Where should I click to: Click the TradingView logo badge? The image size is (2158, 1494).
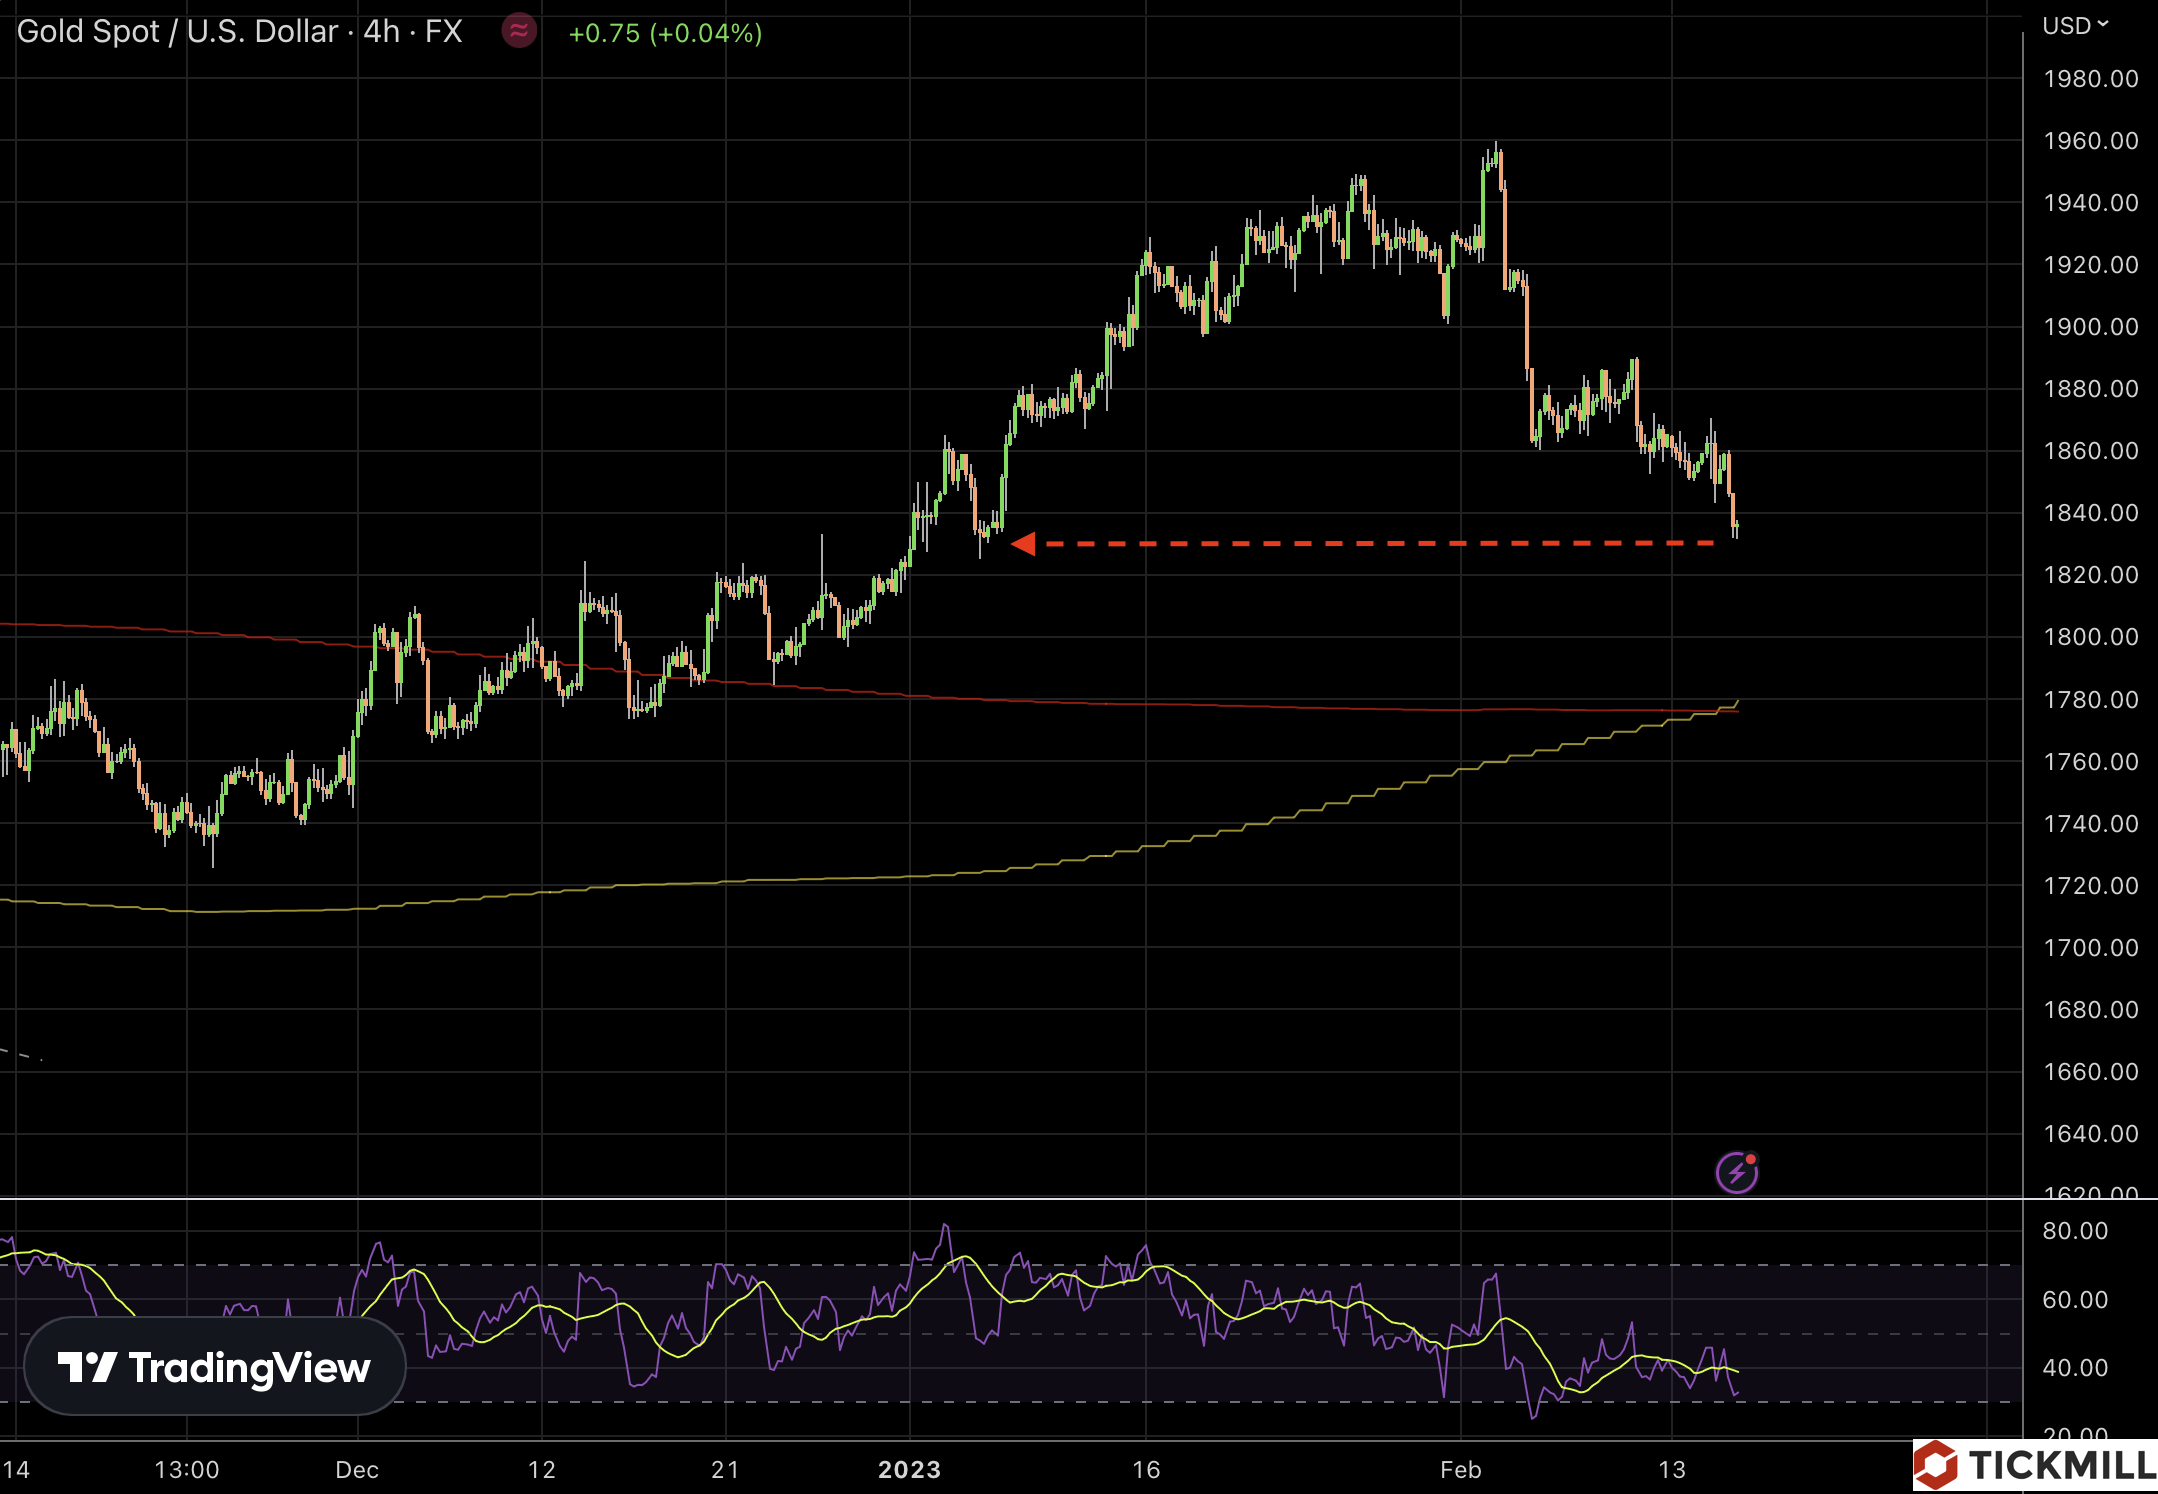(214, 1367)
